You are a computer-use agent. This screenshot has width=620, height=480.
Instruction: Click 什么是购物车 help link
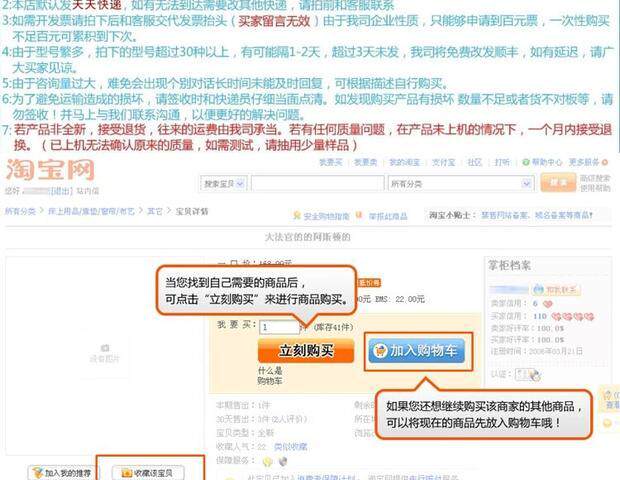point(270,376)
